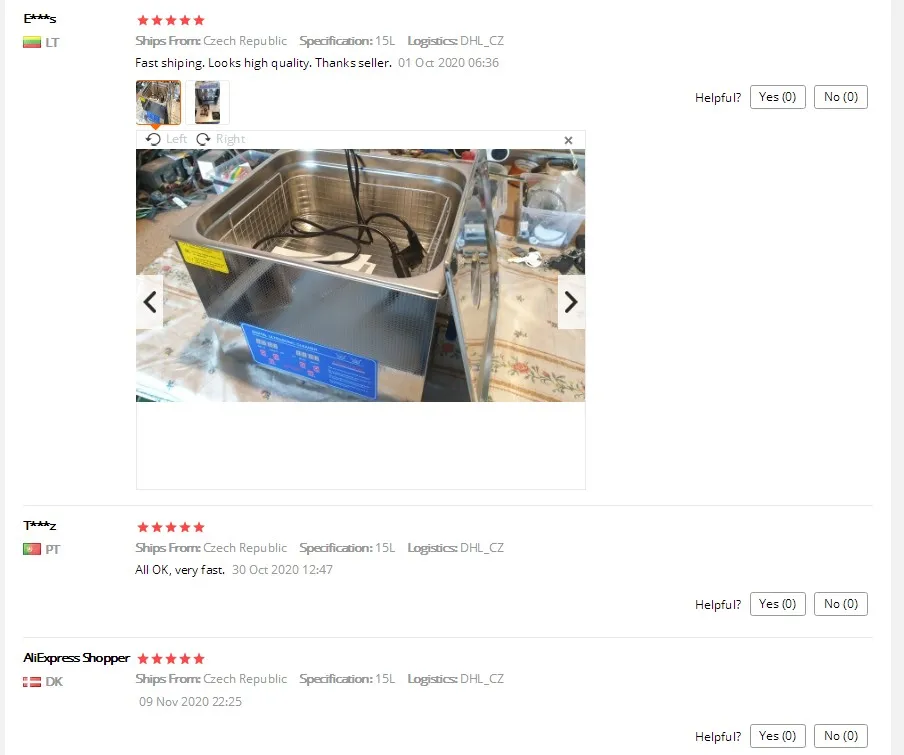Click the large ultrasonic cleaner photo

click(x=360, y=275)
